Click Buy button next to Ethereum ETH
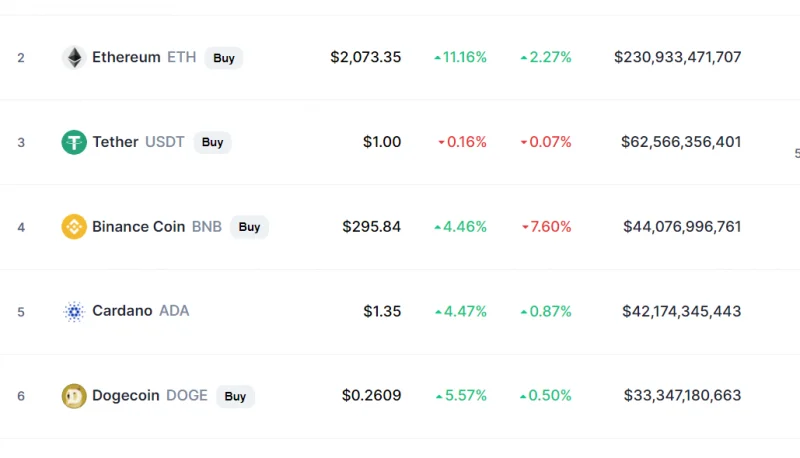Image resolution: width=800 pixels, height=458 pixels. pos(223,58)
